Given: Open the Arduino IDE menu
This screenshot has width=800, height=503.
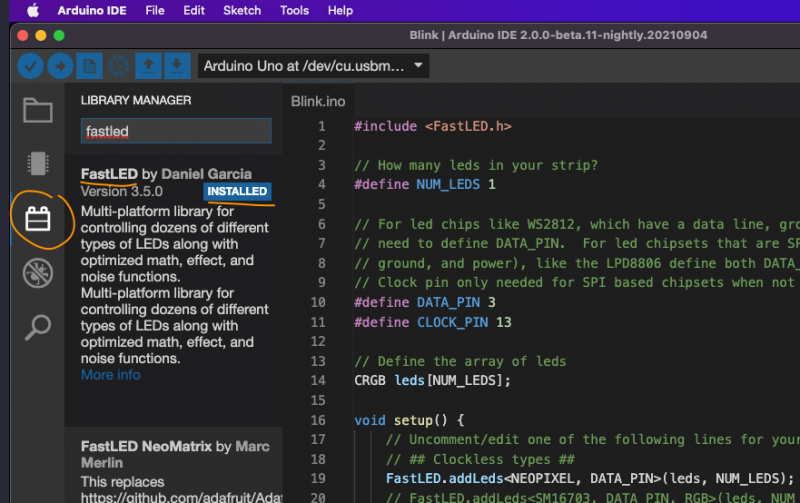Looking at the screenshot, I should (x=92, y=10).
